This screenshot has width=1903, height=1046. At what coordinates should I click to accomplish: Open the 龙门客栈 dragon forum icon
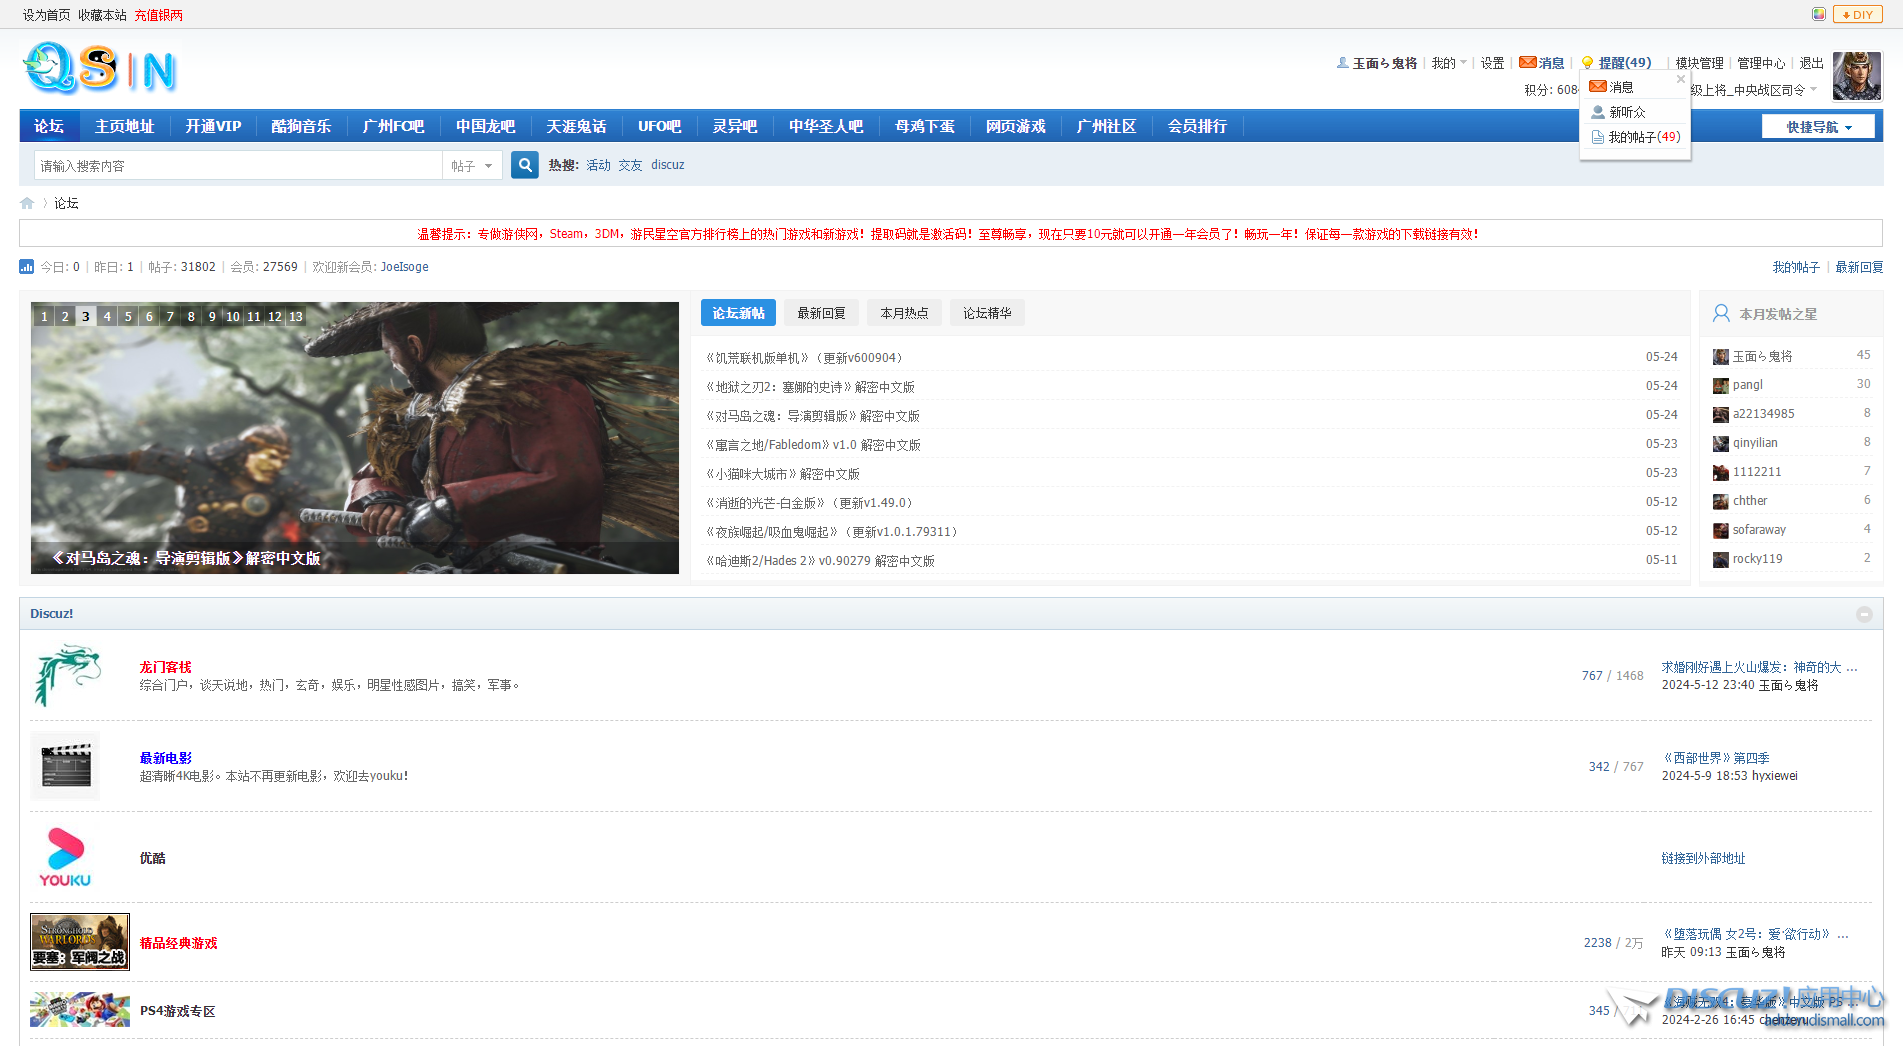(x=66, y=675)
